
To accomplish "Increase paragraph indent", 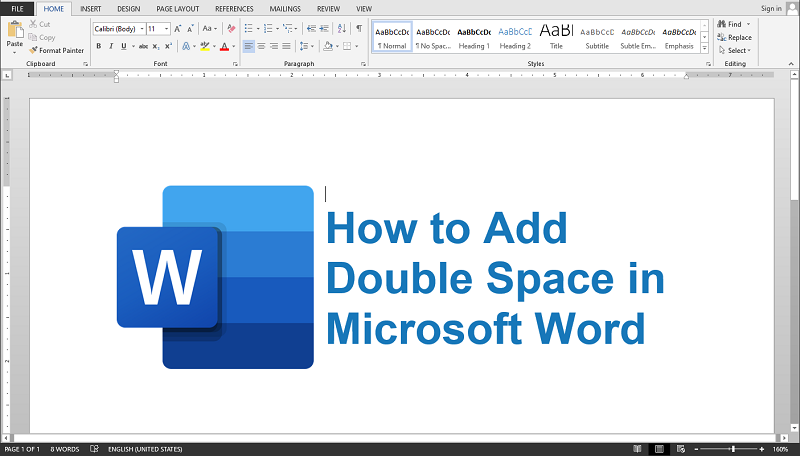I will 324,29.
